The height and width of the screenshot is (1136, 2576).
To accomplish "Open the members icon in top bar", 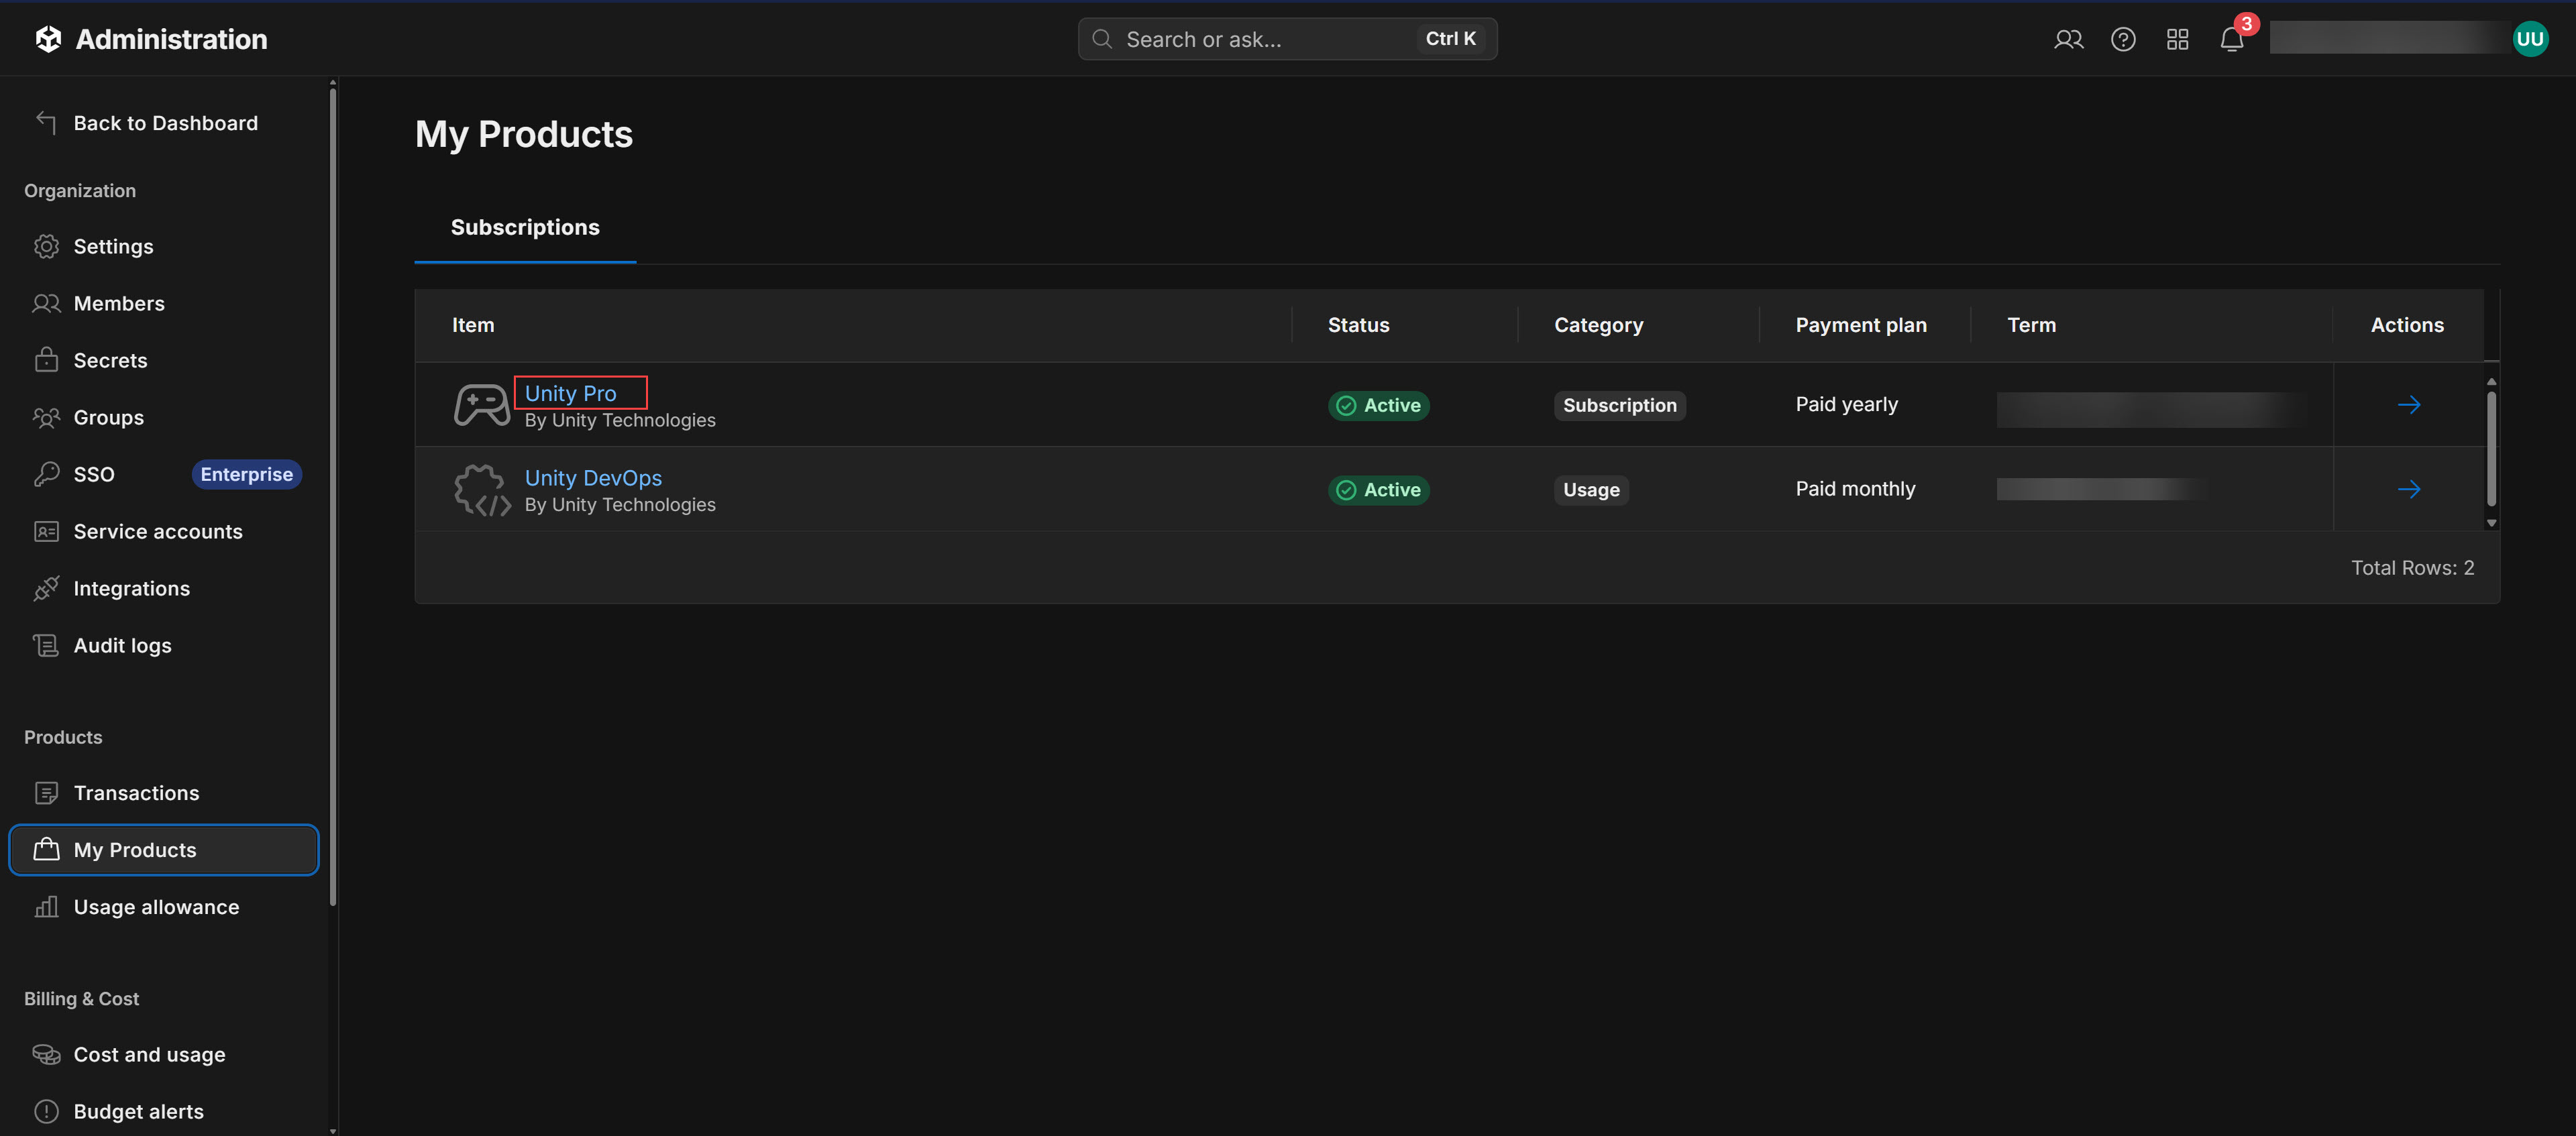I will [2068, 39].
